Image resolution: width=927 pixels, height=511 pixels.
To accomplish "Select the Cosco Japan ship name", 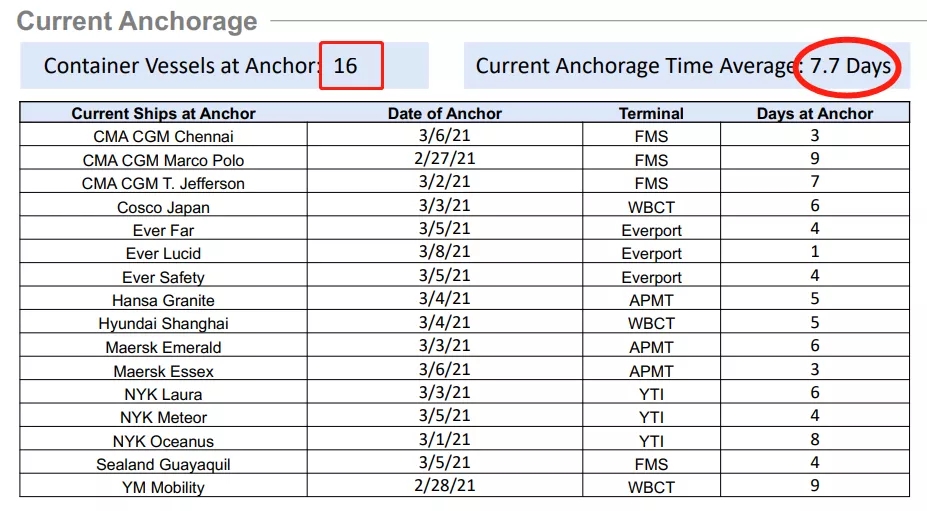I will 163,207.
